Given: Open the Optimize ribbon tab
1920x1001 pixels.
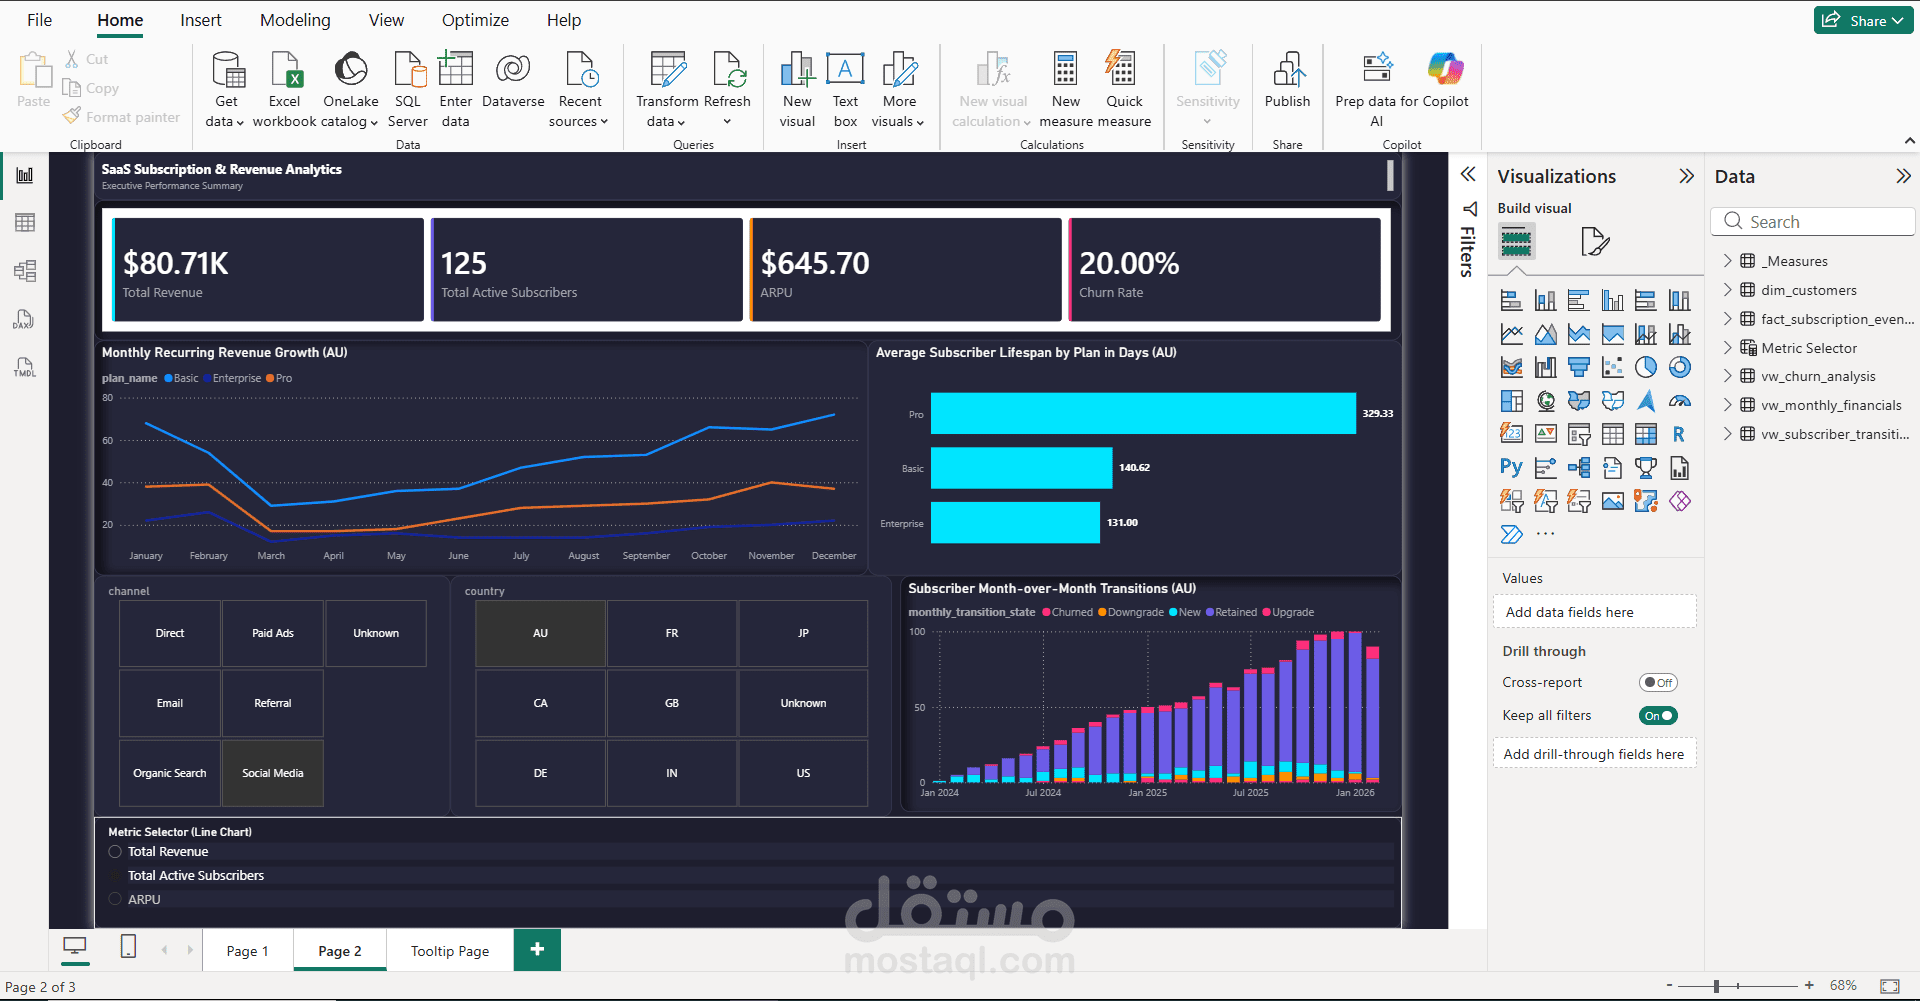Looking at the screenshot, I should coord(475,20).
